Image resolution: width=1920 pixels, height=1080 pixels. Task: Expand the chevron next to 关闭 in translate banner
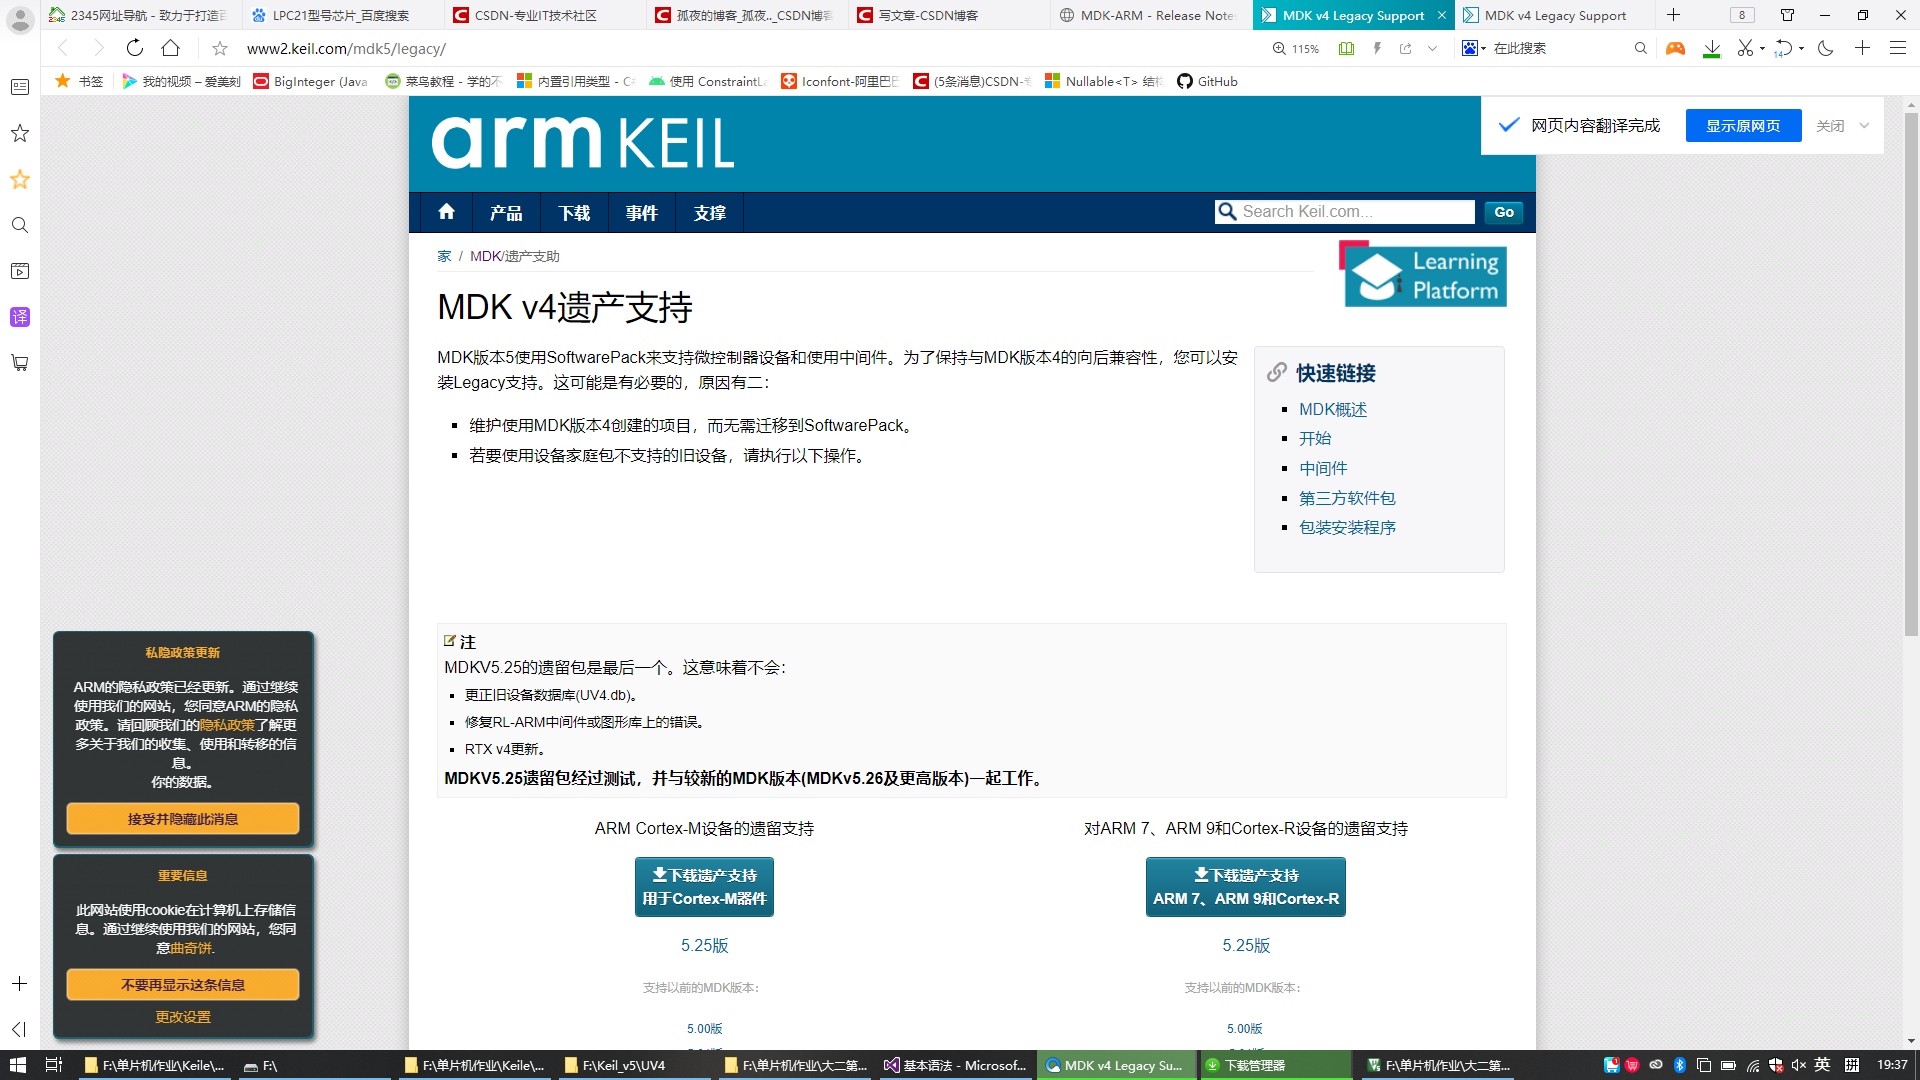tap(1864, 125)
